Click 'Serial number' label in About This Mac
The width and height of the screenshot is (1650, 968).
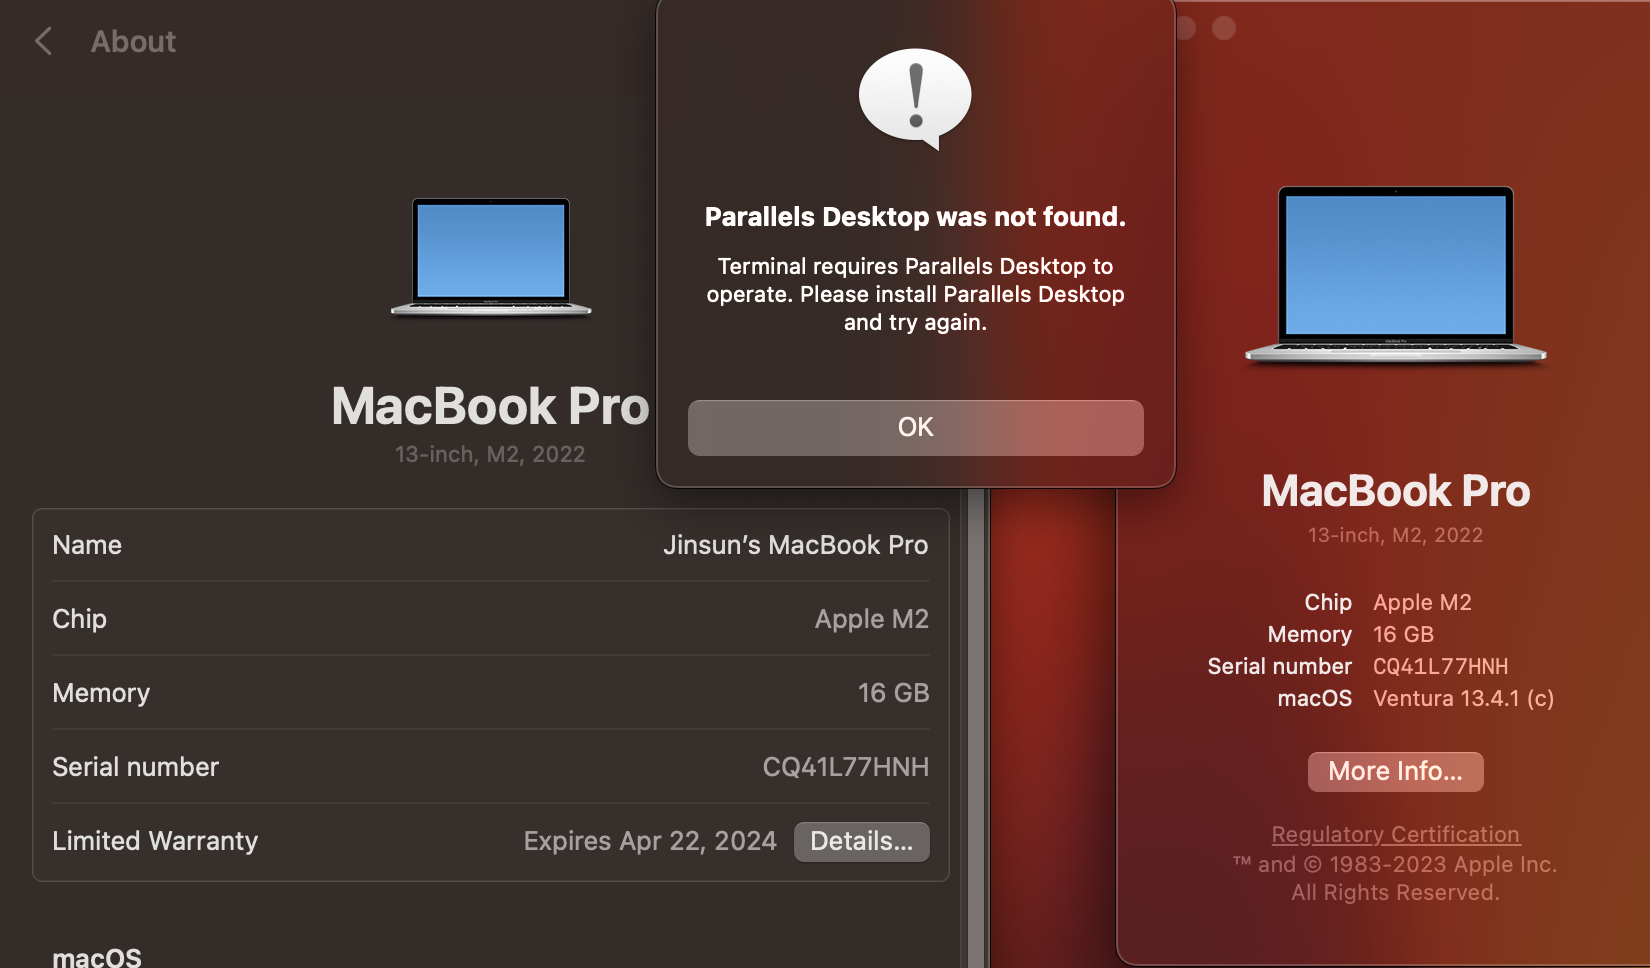(x=1279, y=666)
